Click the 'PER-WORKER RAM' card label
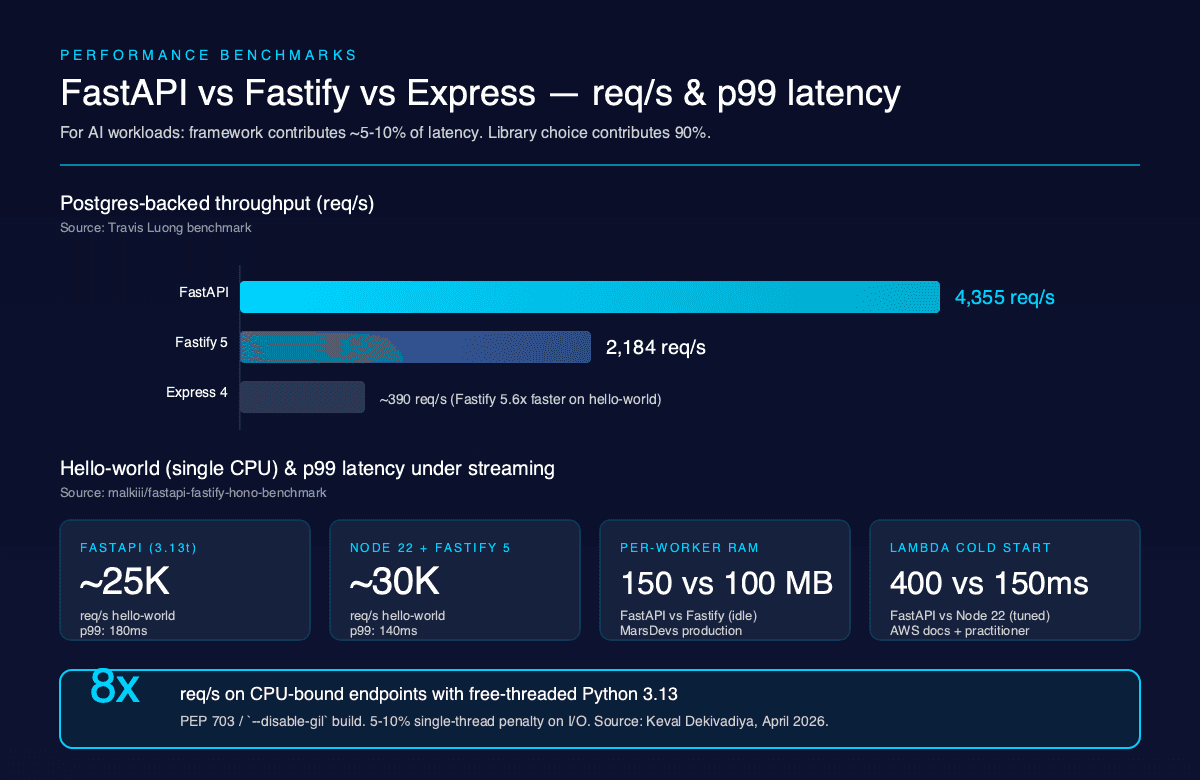This screenshot has height=780, width=1200. pos(689,548)
